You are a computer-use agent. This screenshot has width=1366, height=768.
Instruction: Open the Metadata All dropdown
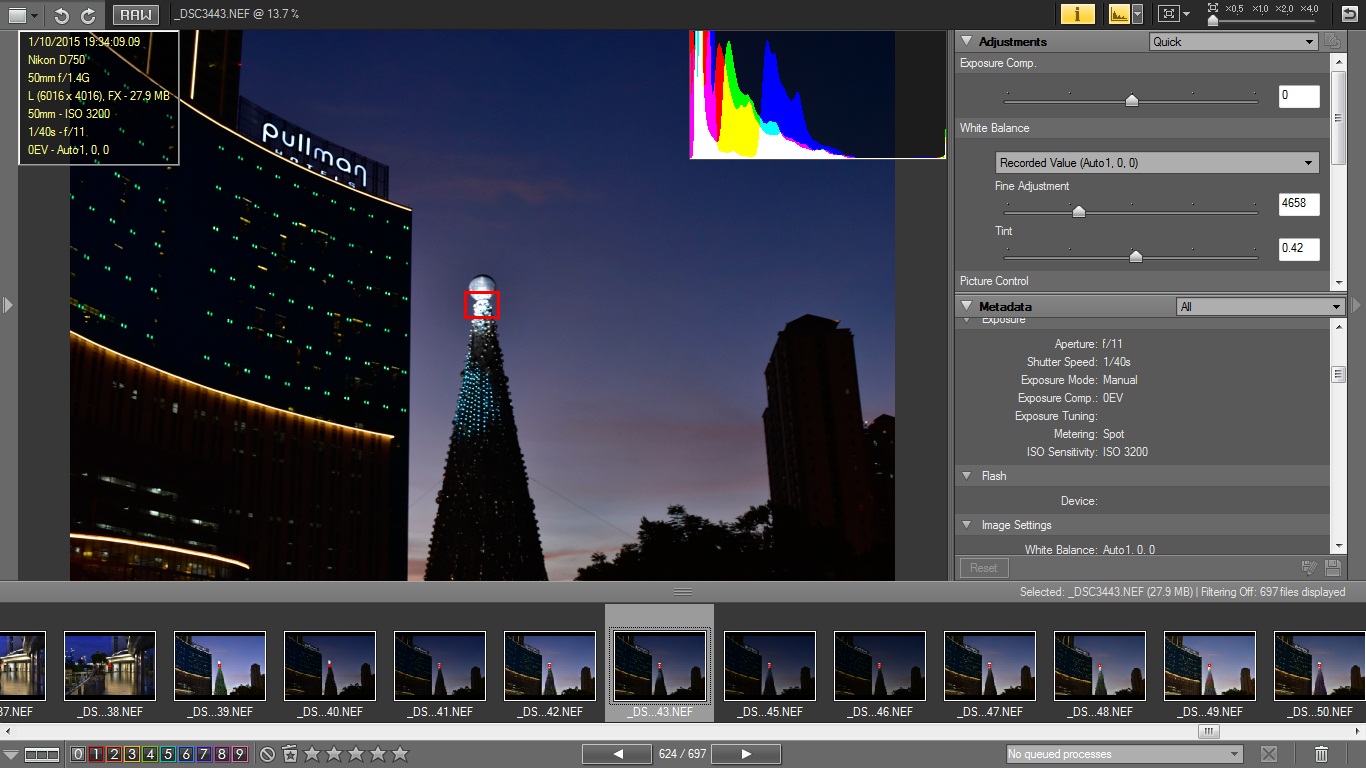1260,307
